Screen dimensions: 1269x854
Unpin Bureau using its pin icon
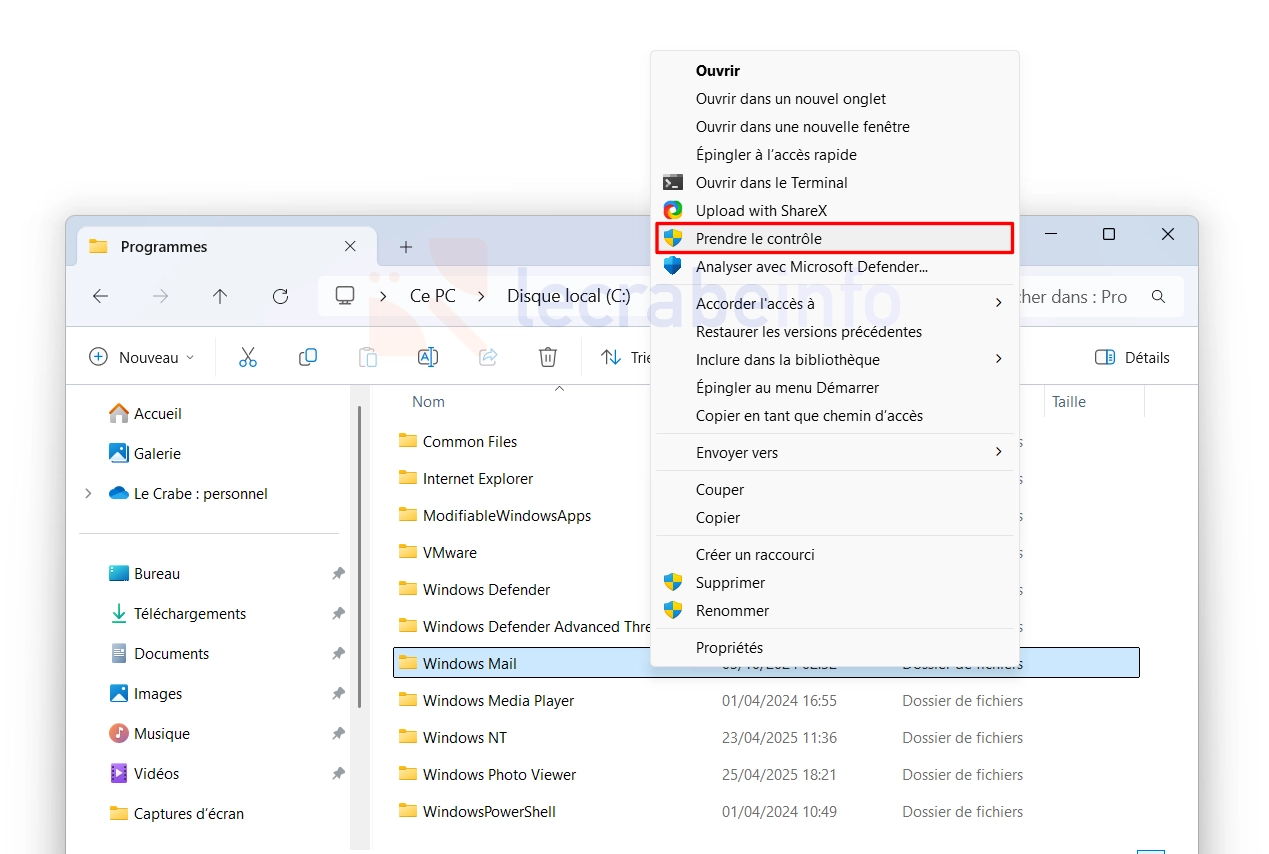click(x=338, y=574)
